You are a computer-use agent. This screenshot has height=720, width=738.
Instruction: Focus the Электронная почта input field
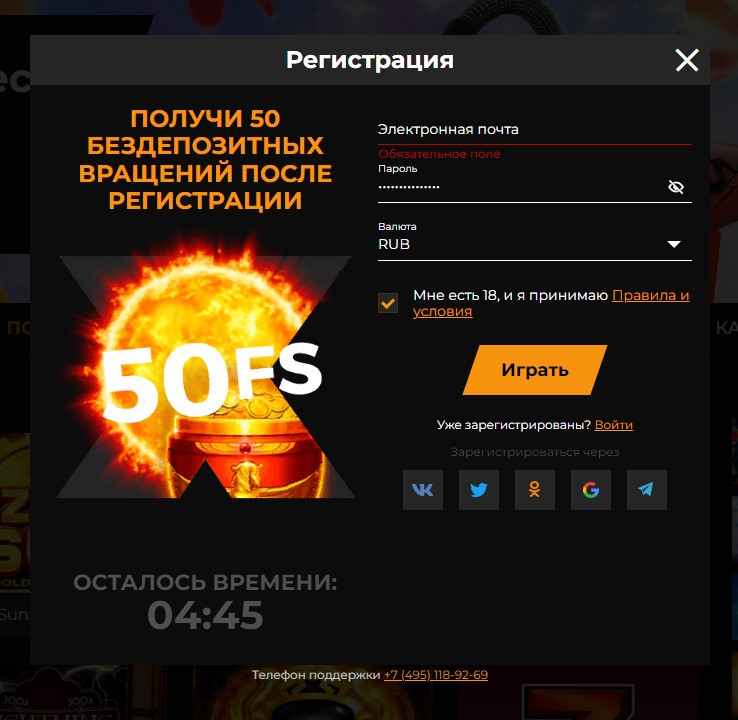[x=535, y=129]
